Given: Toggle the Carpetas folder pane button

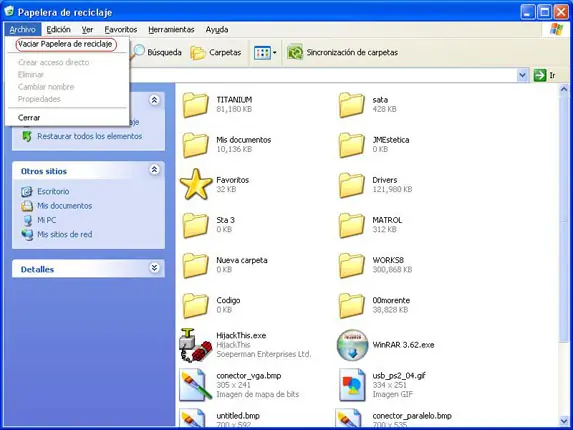Looking at the screenshot, I should coord(216,53).
